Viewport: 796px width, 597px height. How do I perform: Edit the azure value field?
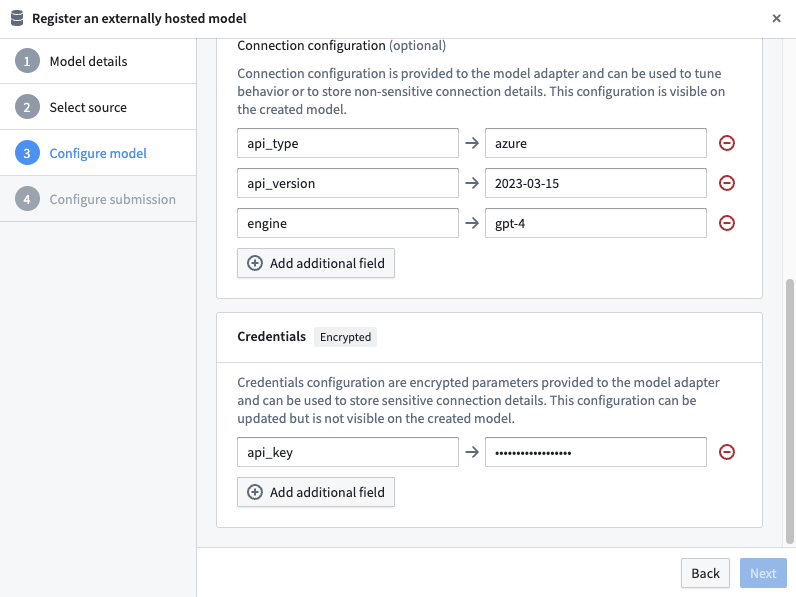(x=595, y=143)
